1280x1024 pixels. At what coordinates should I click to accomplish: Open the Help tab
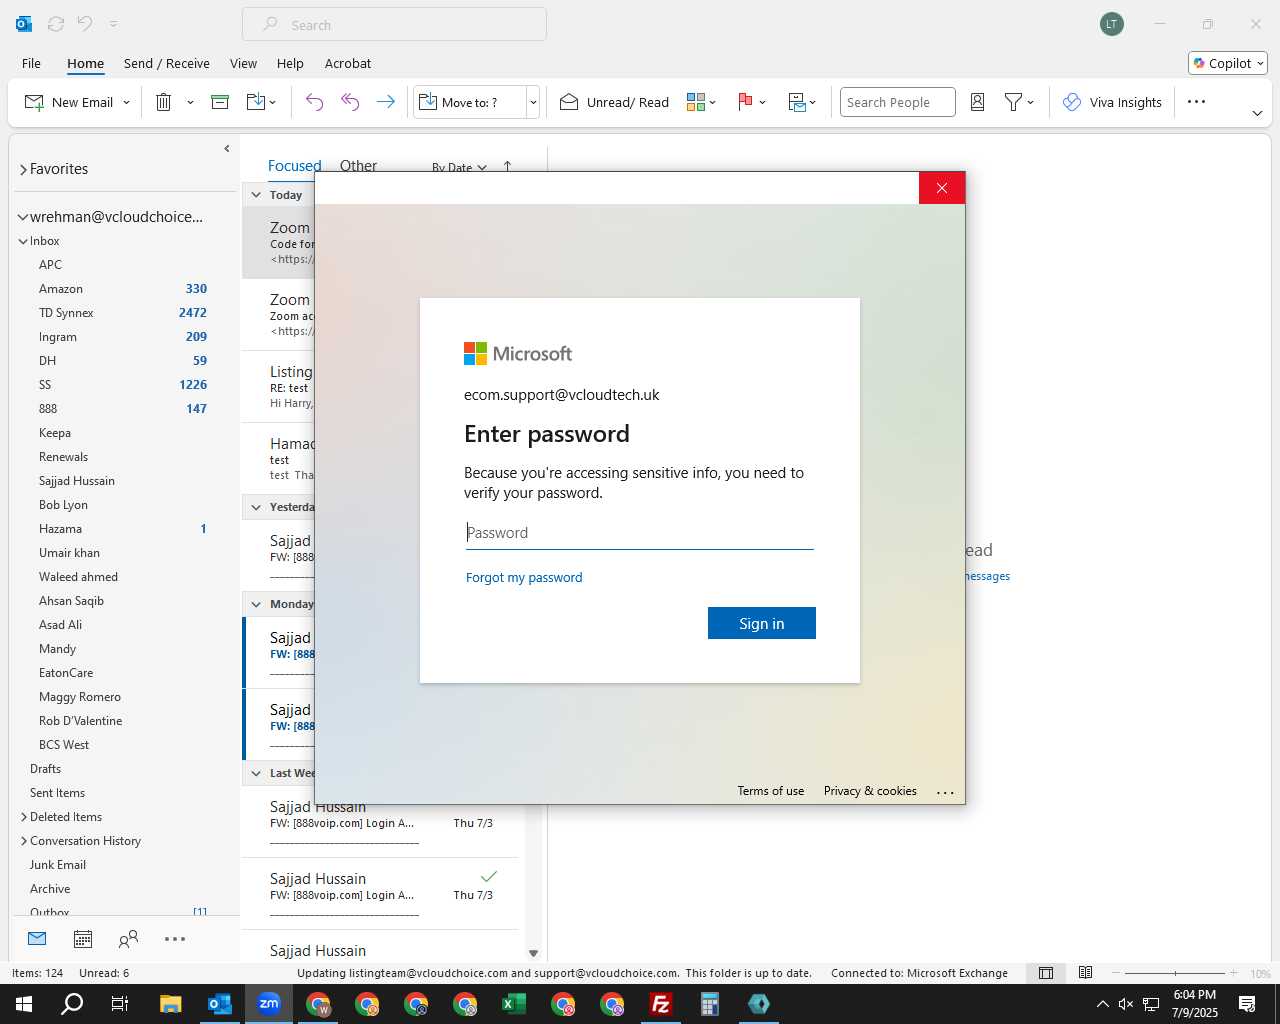point(290,63)
